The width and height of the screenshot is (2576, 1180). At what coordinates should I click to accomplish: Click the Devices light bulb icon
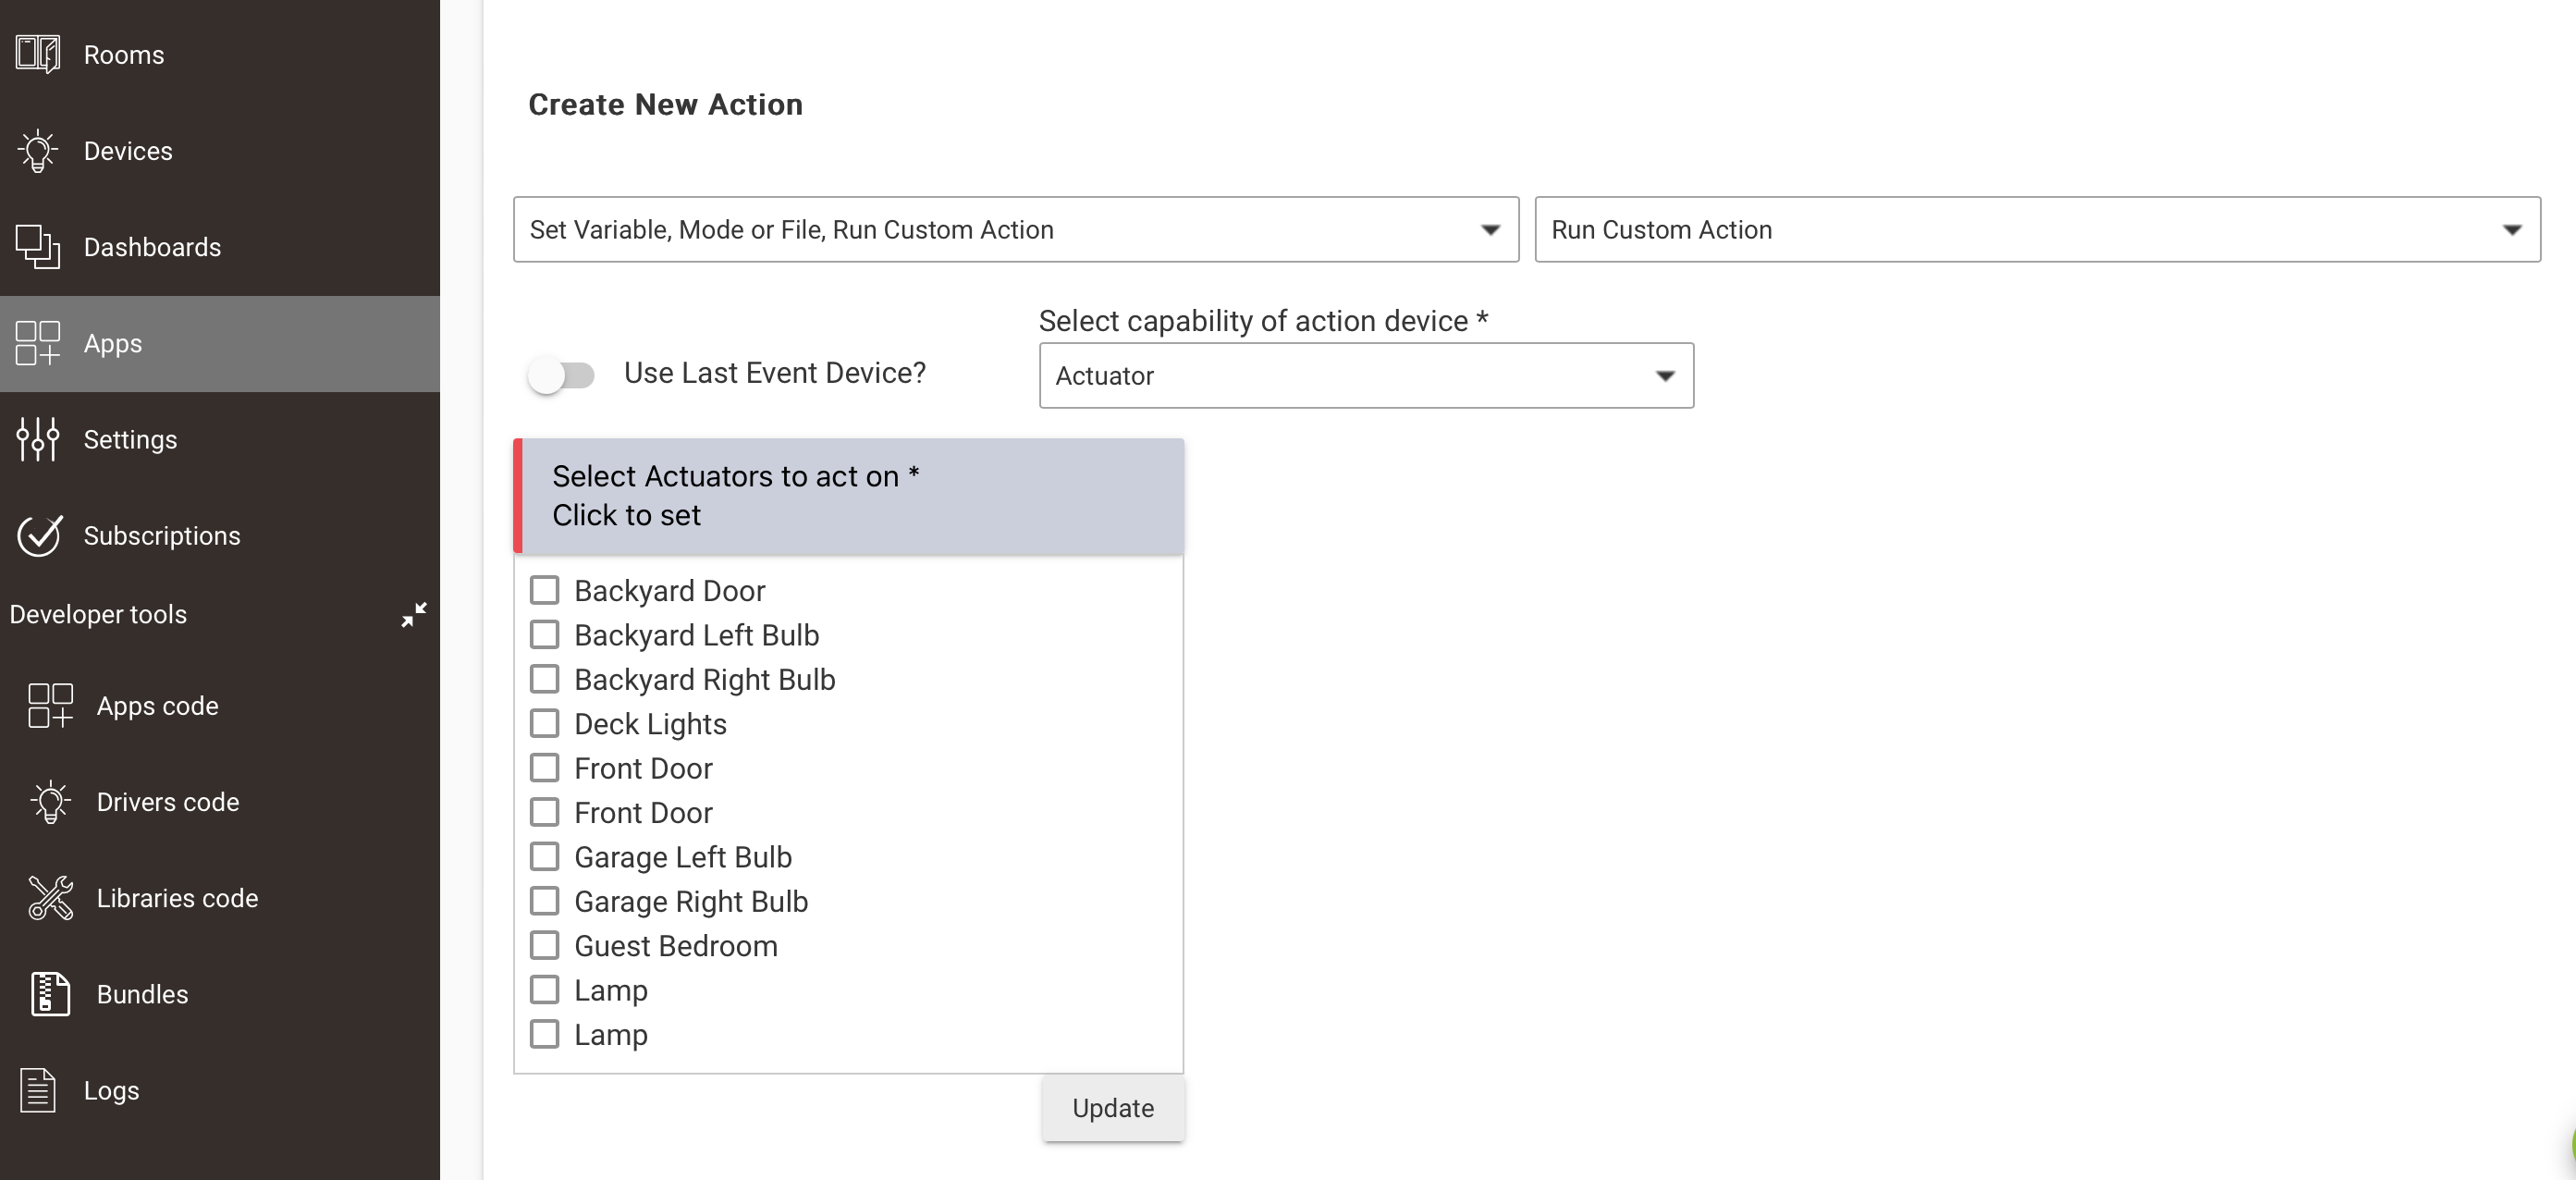coord(38,150)
